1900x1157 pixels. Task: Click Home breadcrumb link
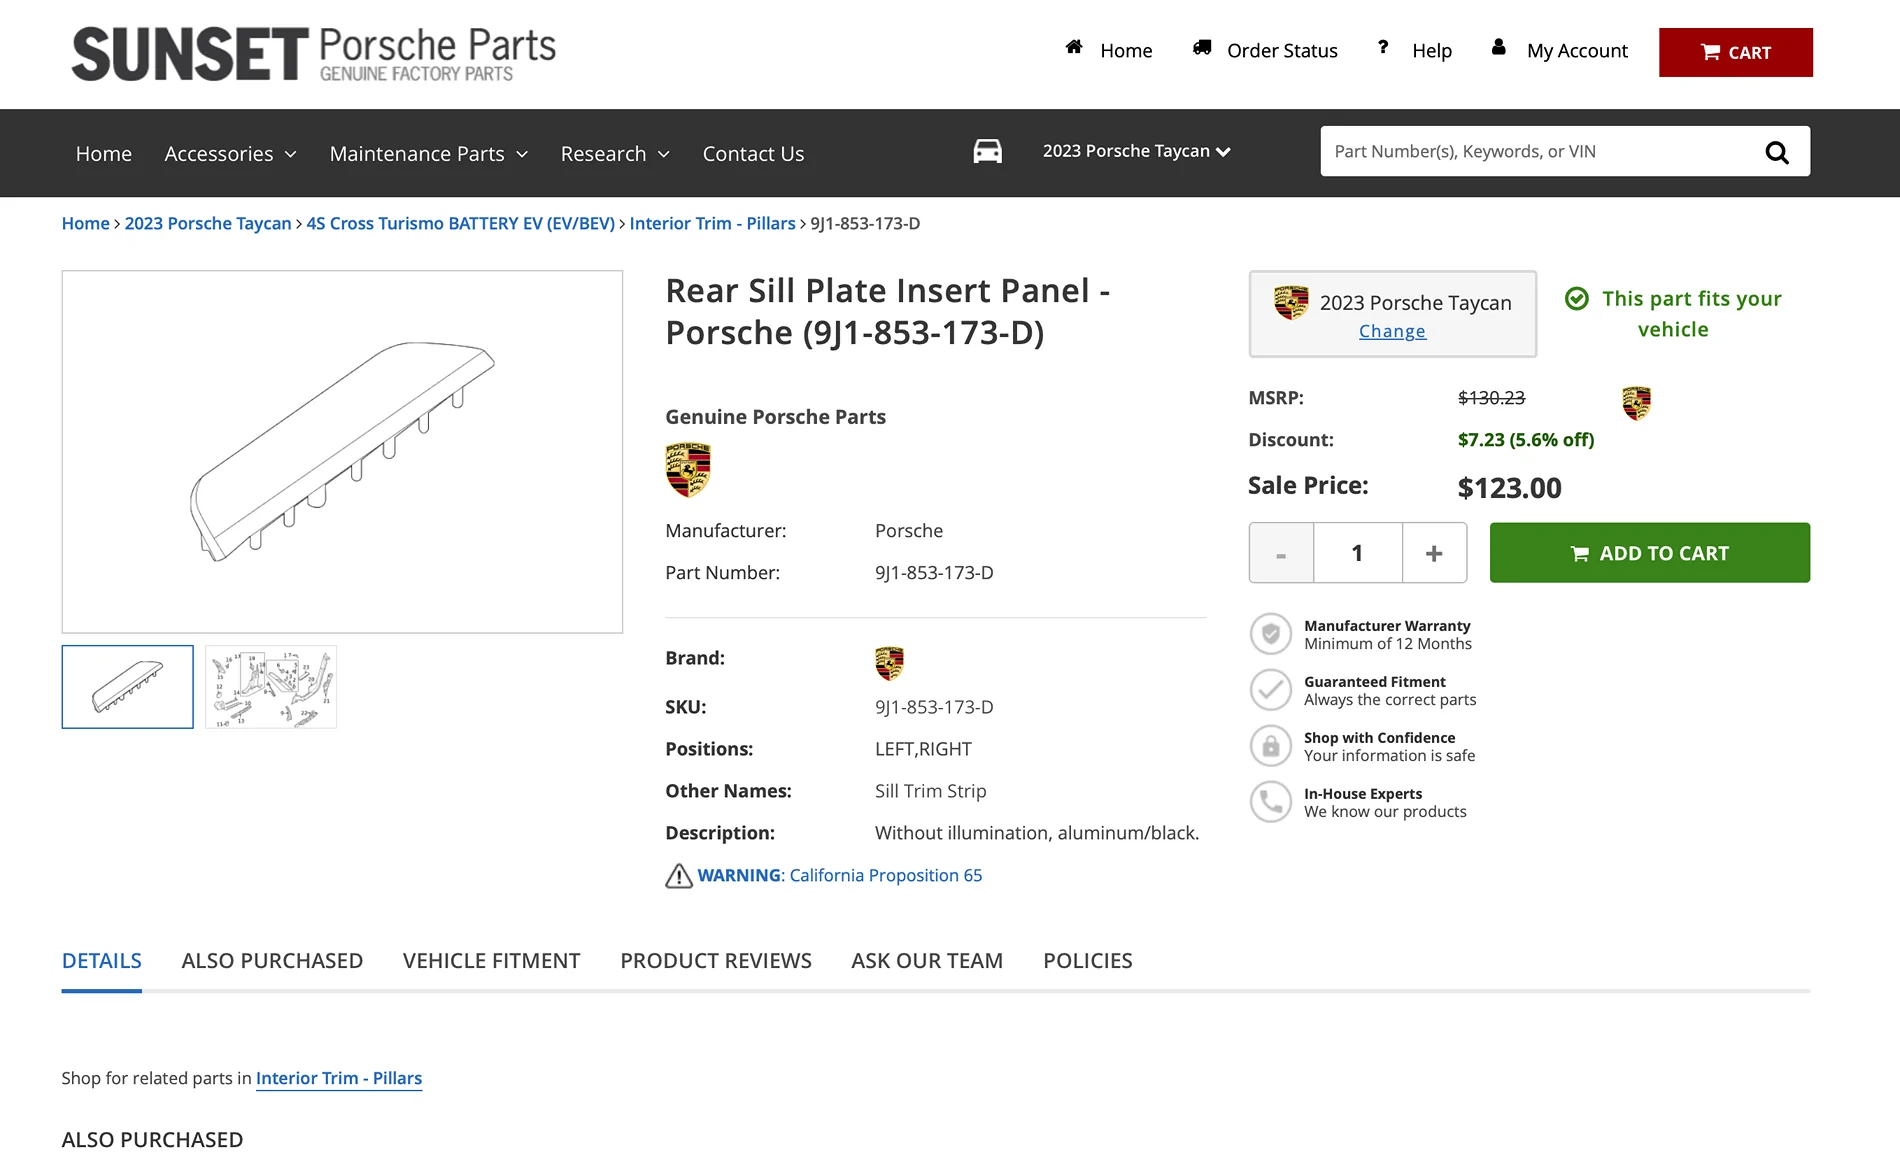coord(86,223)
